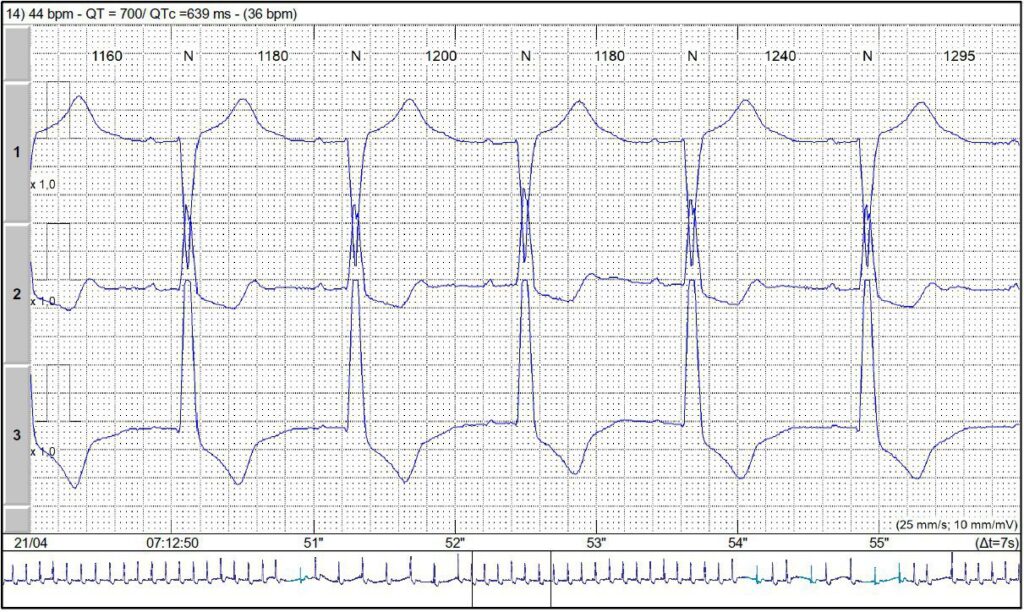Click the 25 mm/s; 10 mm/mV scale label

pos(957,524)
